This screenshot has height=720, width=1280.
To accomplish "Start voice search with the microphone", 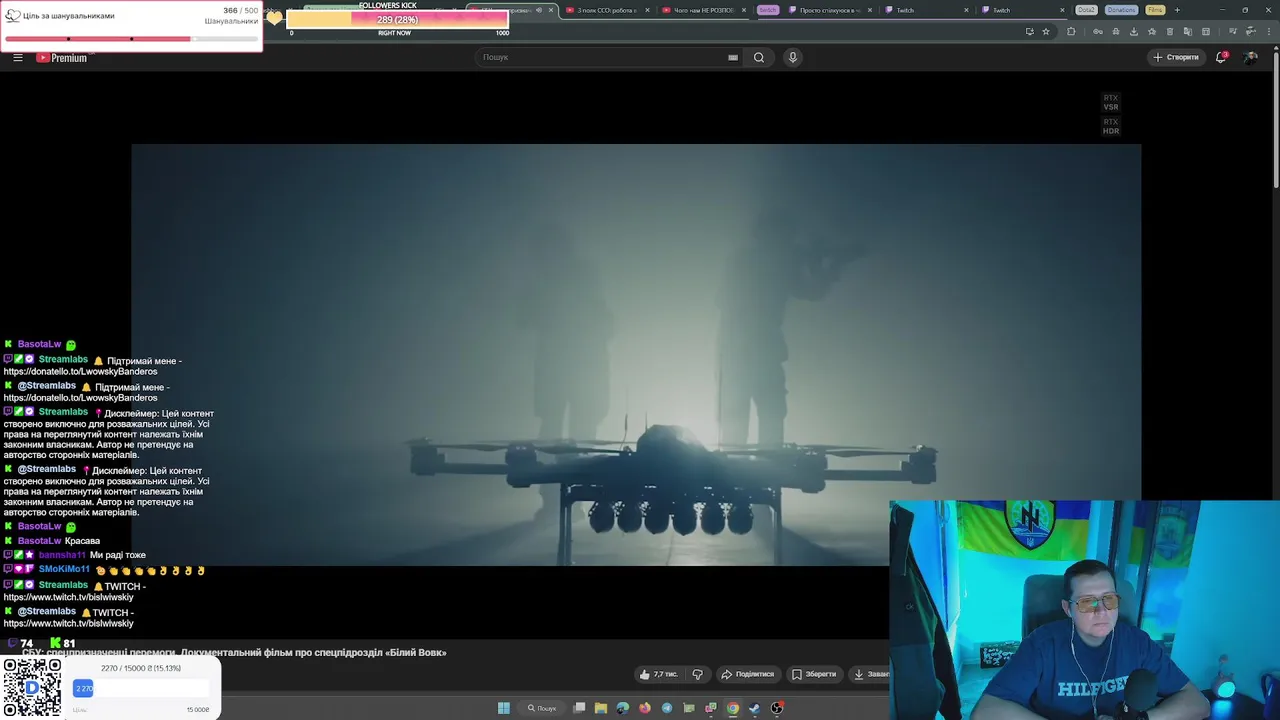I will click(793, 57).
